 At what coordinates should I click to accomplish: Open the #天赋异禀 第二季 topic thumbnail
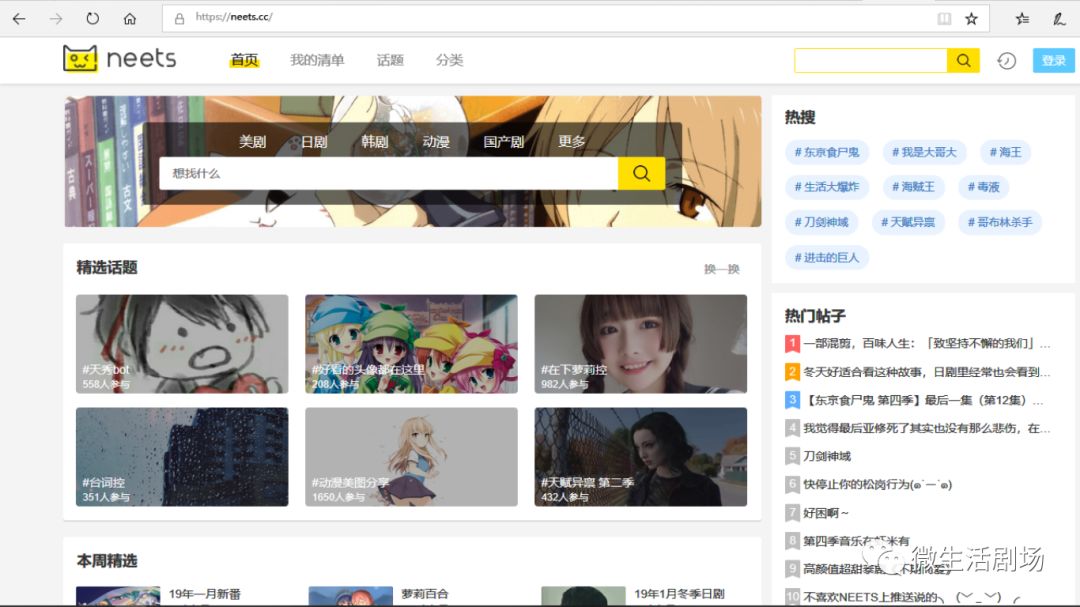pos(641,457)
